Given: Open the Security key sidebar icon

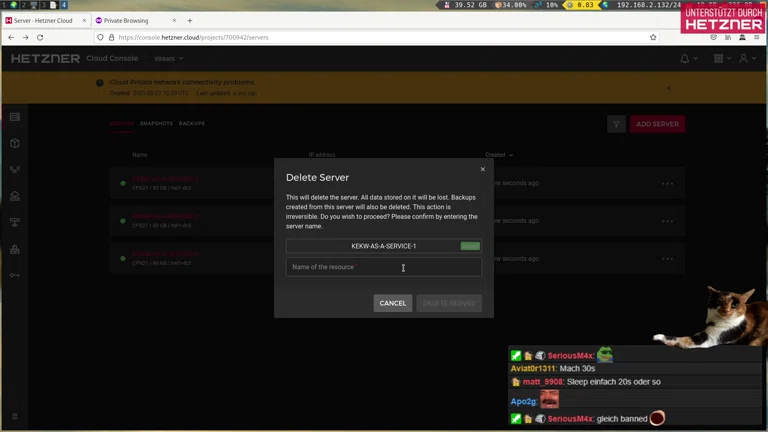Looking at the screenshot, I should 15,275.
